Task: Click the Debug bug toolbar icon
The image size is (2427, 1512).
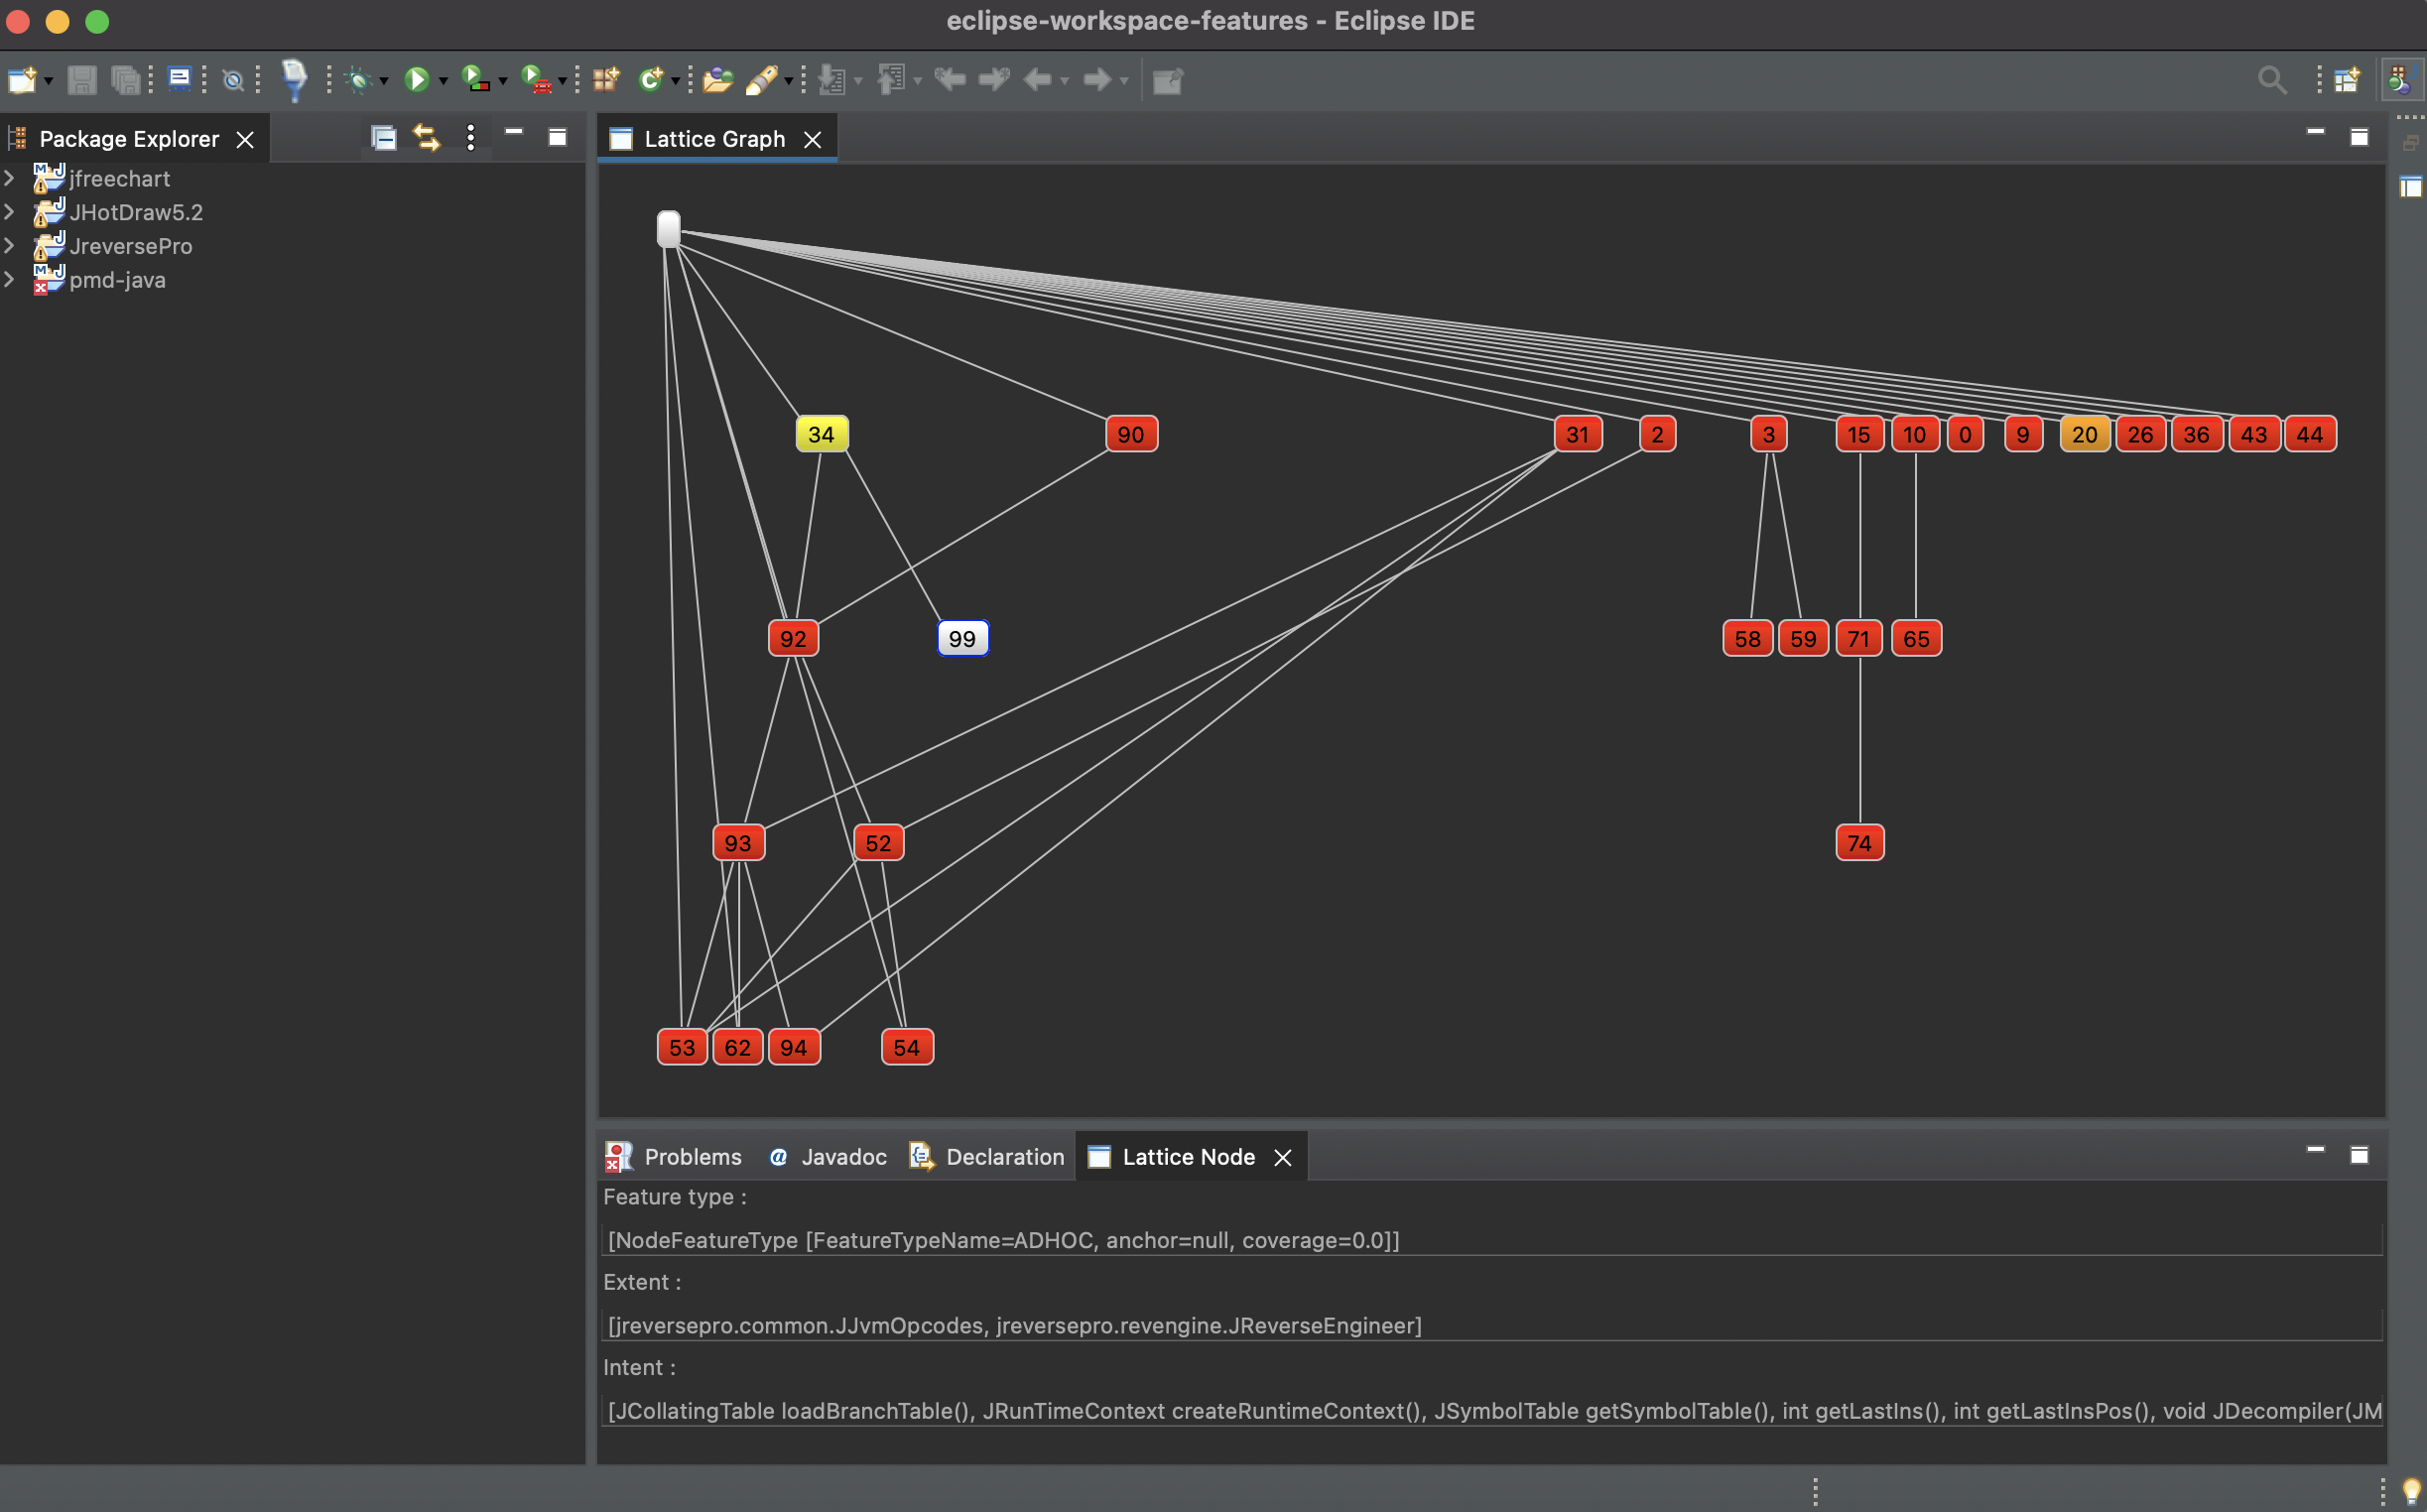Action: pyautogui.click(x=358, y=79)
